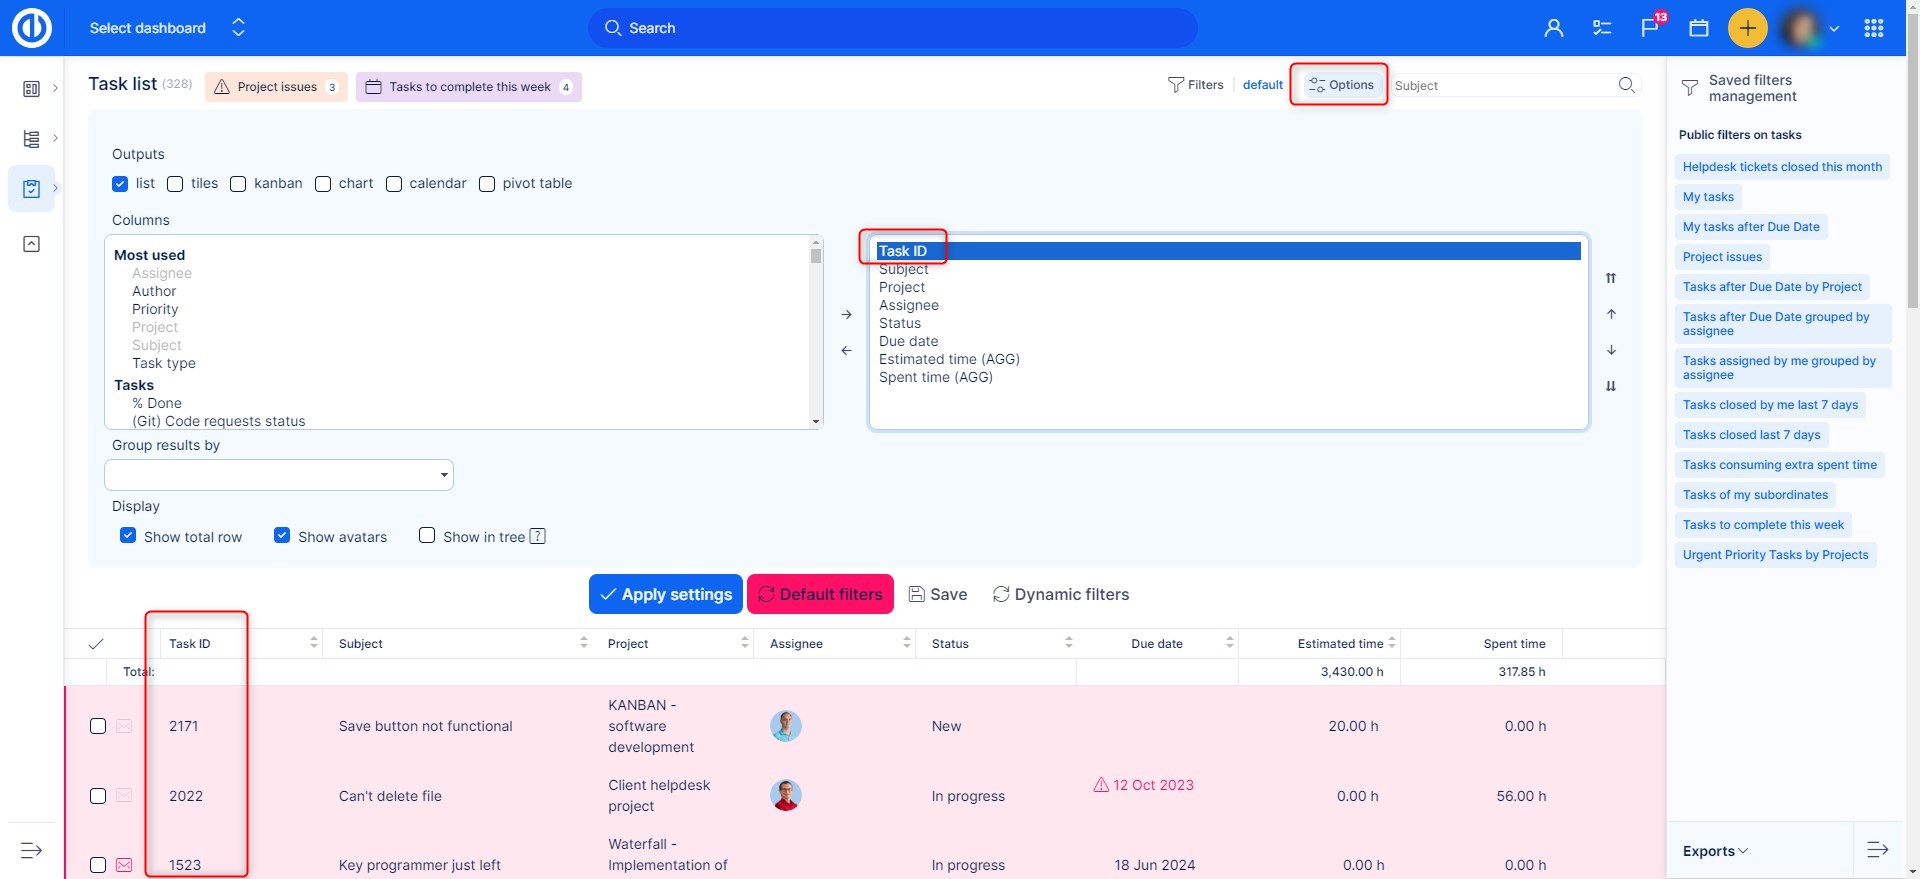
Task: Open Tasks to complete this week tab
Action: point(468,87)
